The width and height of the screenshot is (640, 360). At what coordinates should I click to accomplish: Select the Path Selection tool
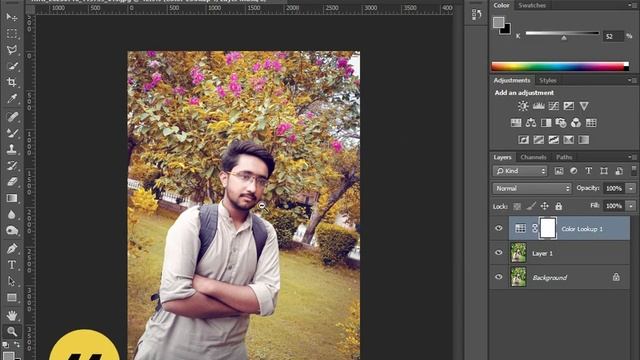coord(12,281)
